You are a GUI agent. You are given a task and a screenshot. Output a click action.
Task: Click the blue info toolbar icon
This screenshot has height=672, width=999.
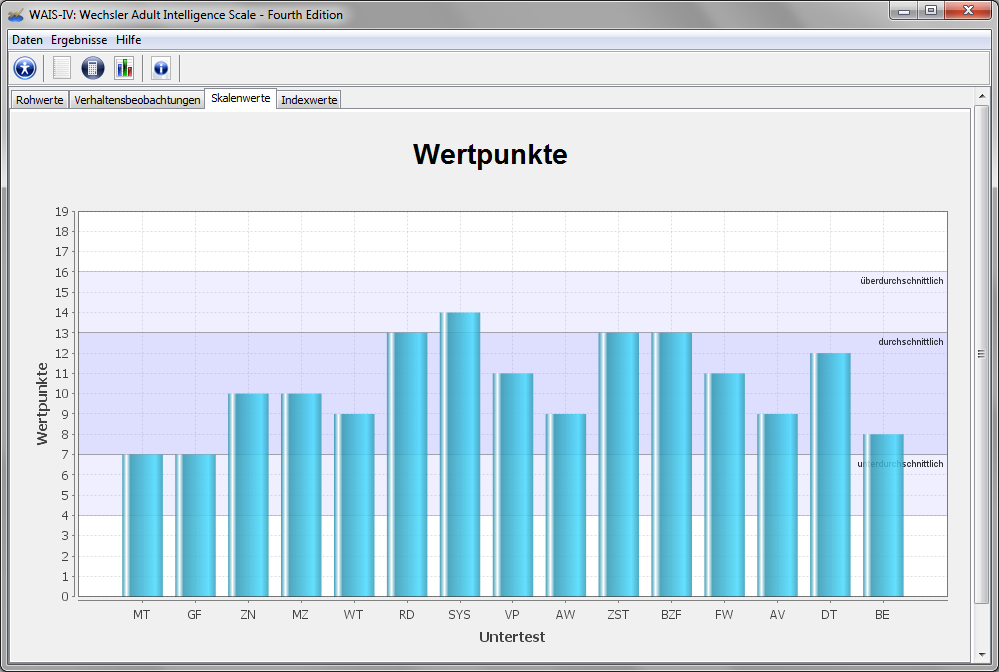click(x=161, y=68)
